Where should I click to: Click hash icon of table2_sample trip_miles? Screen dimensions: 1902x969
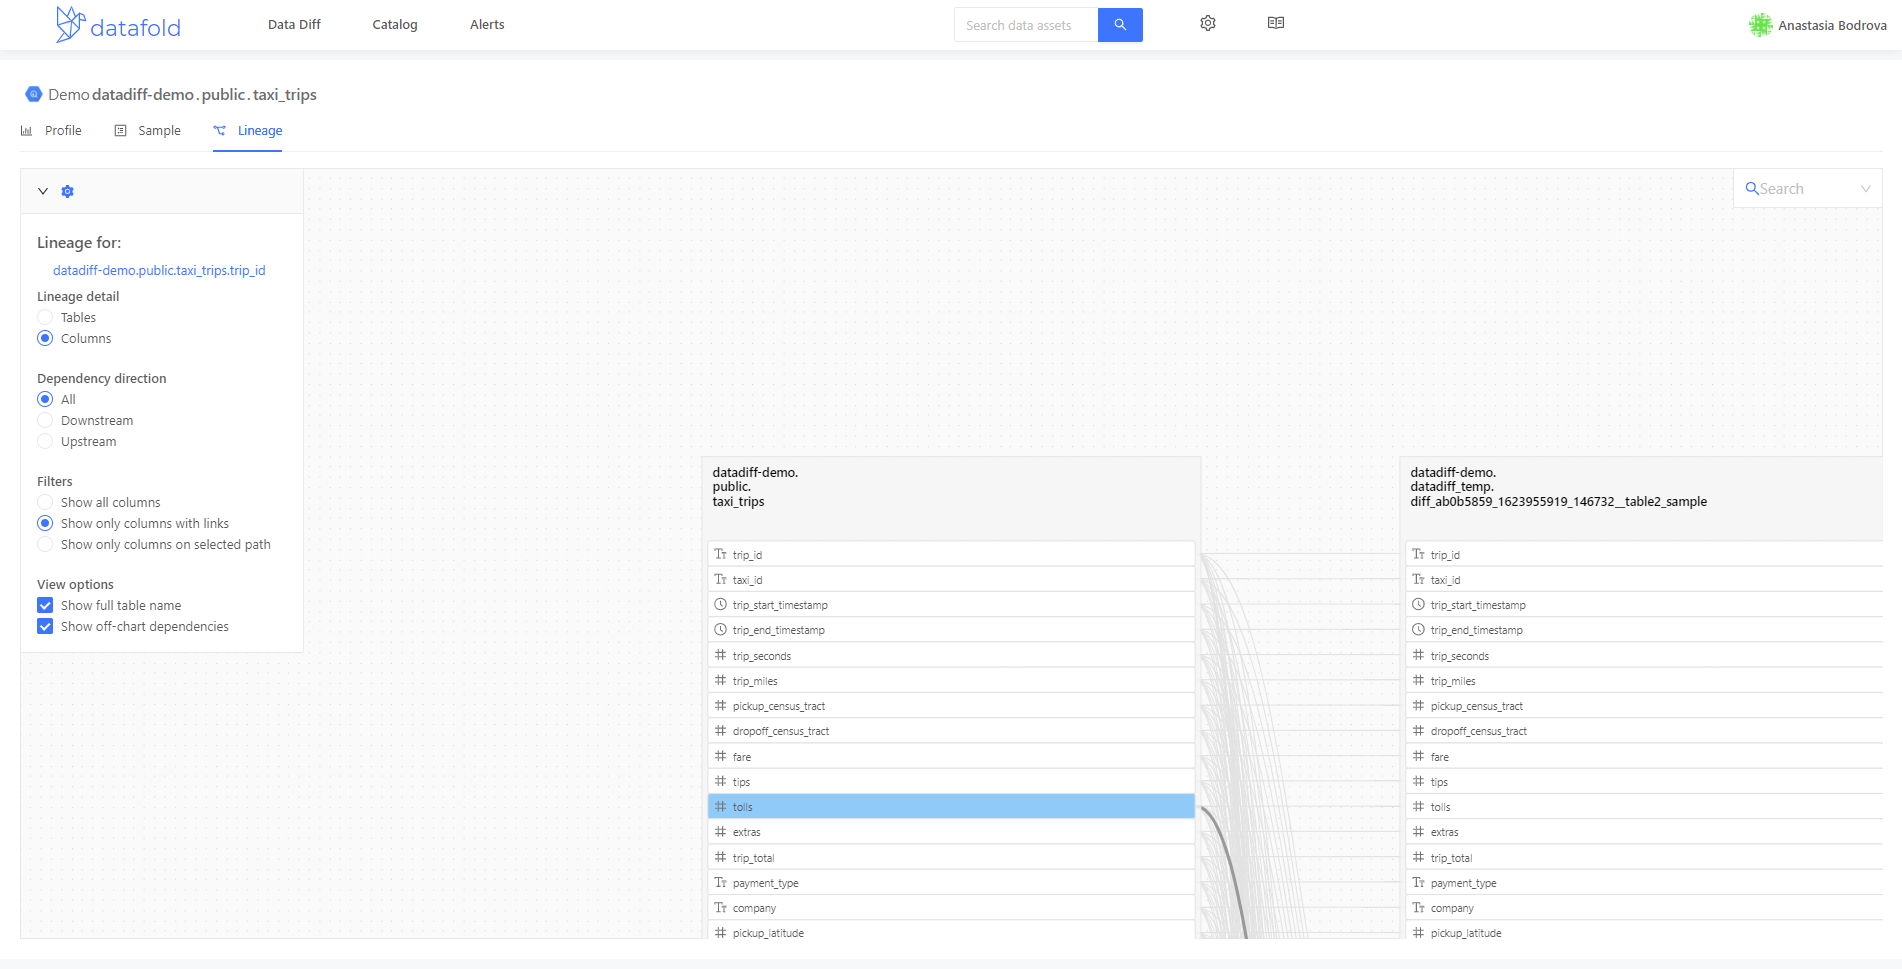pos(1418,680)
